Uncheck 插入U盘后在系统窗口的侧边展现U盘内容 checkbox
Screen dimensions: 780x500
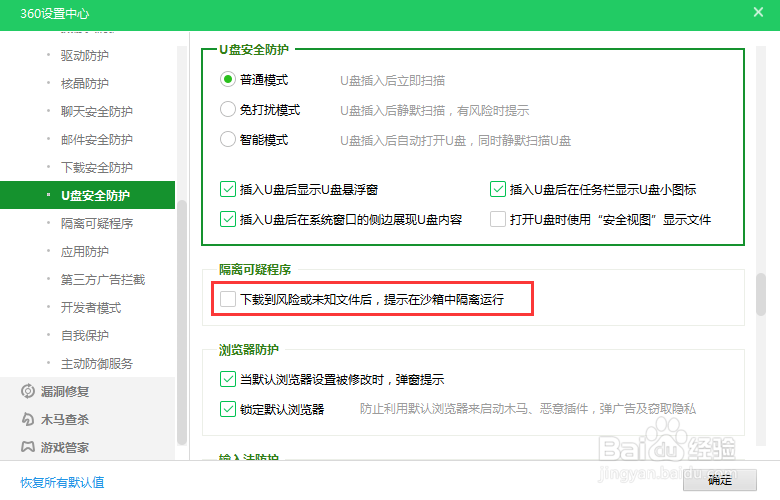point(227,219)
